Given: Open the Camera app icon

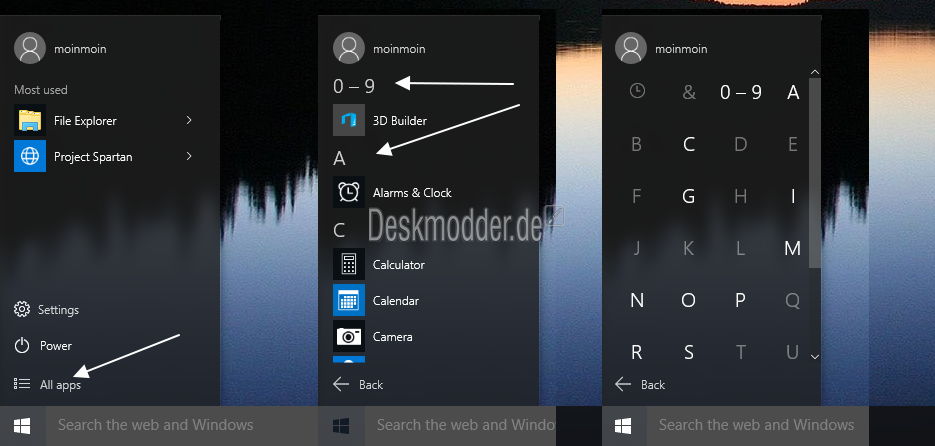Looking at the screenshot, I should tap(349, 336).
